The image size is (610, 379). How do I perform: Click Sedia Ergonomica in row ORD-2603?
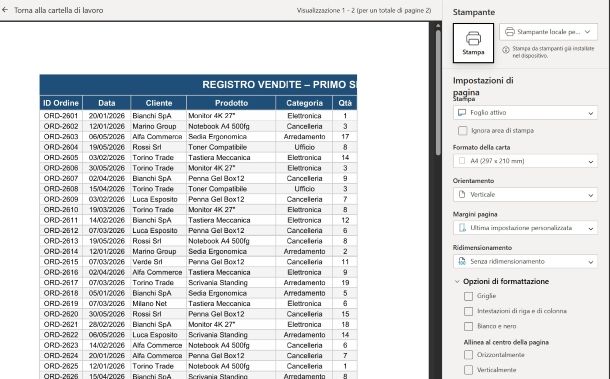[217, 137]
